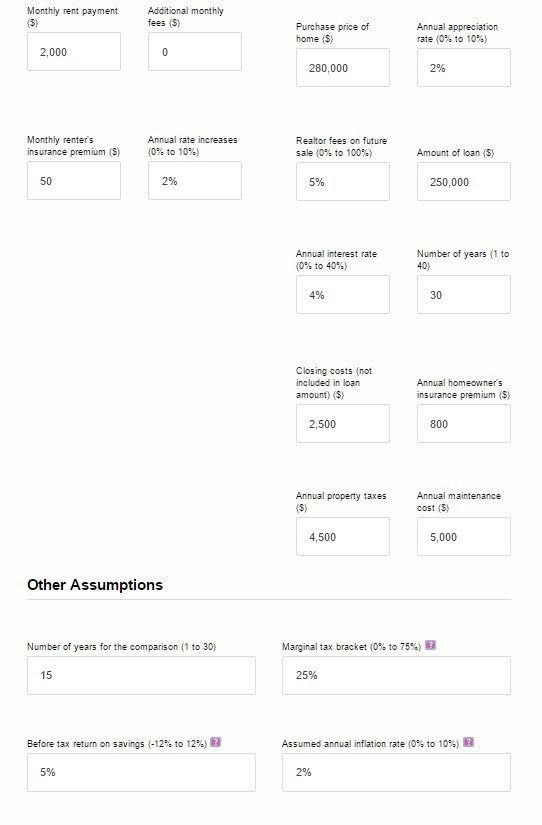Image resolution: width=542 pixels, height=825 pixels.
Task: Select the Annual appreciation rate field
Action: pos(464,67)
